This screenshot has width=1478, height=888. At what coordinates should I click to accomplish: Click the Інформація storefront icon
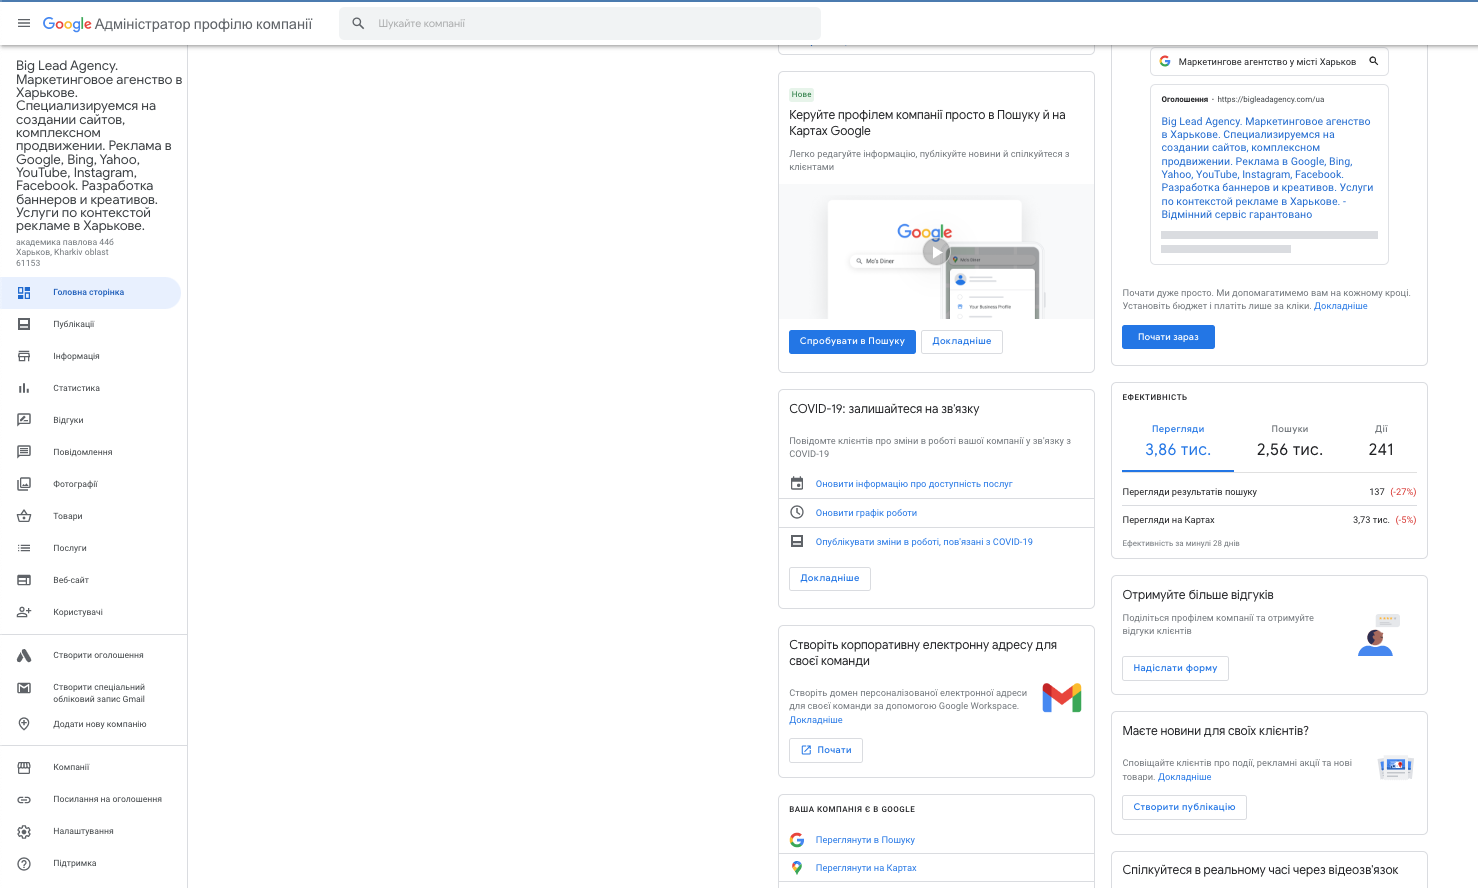tap(24, 356)
